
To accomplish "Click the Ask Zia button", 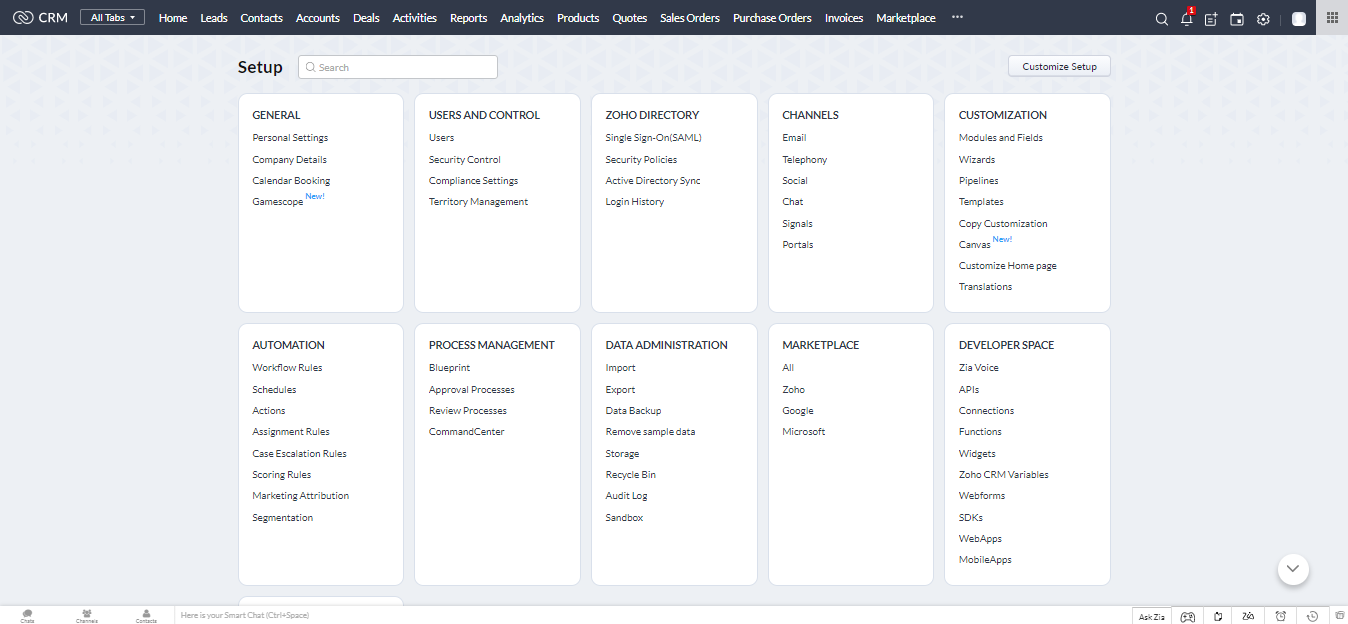I will 1152,616.
